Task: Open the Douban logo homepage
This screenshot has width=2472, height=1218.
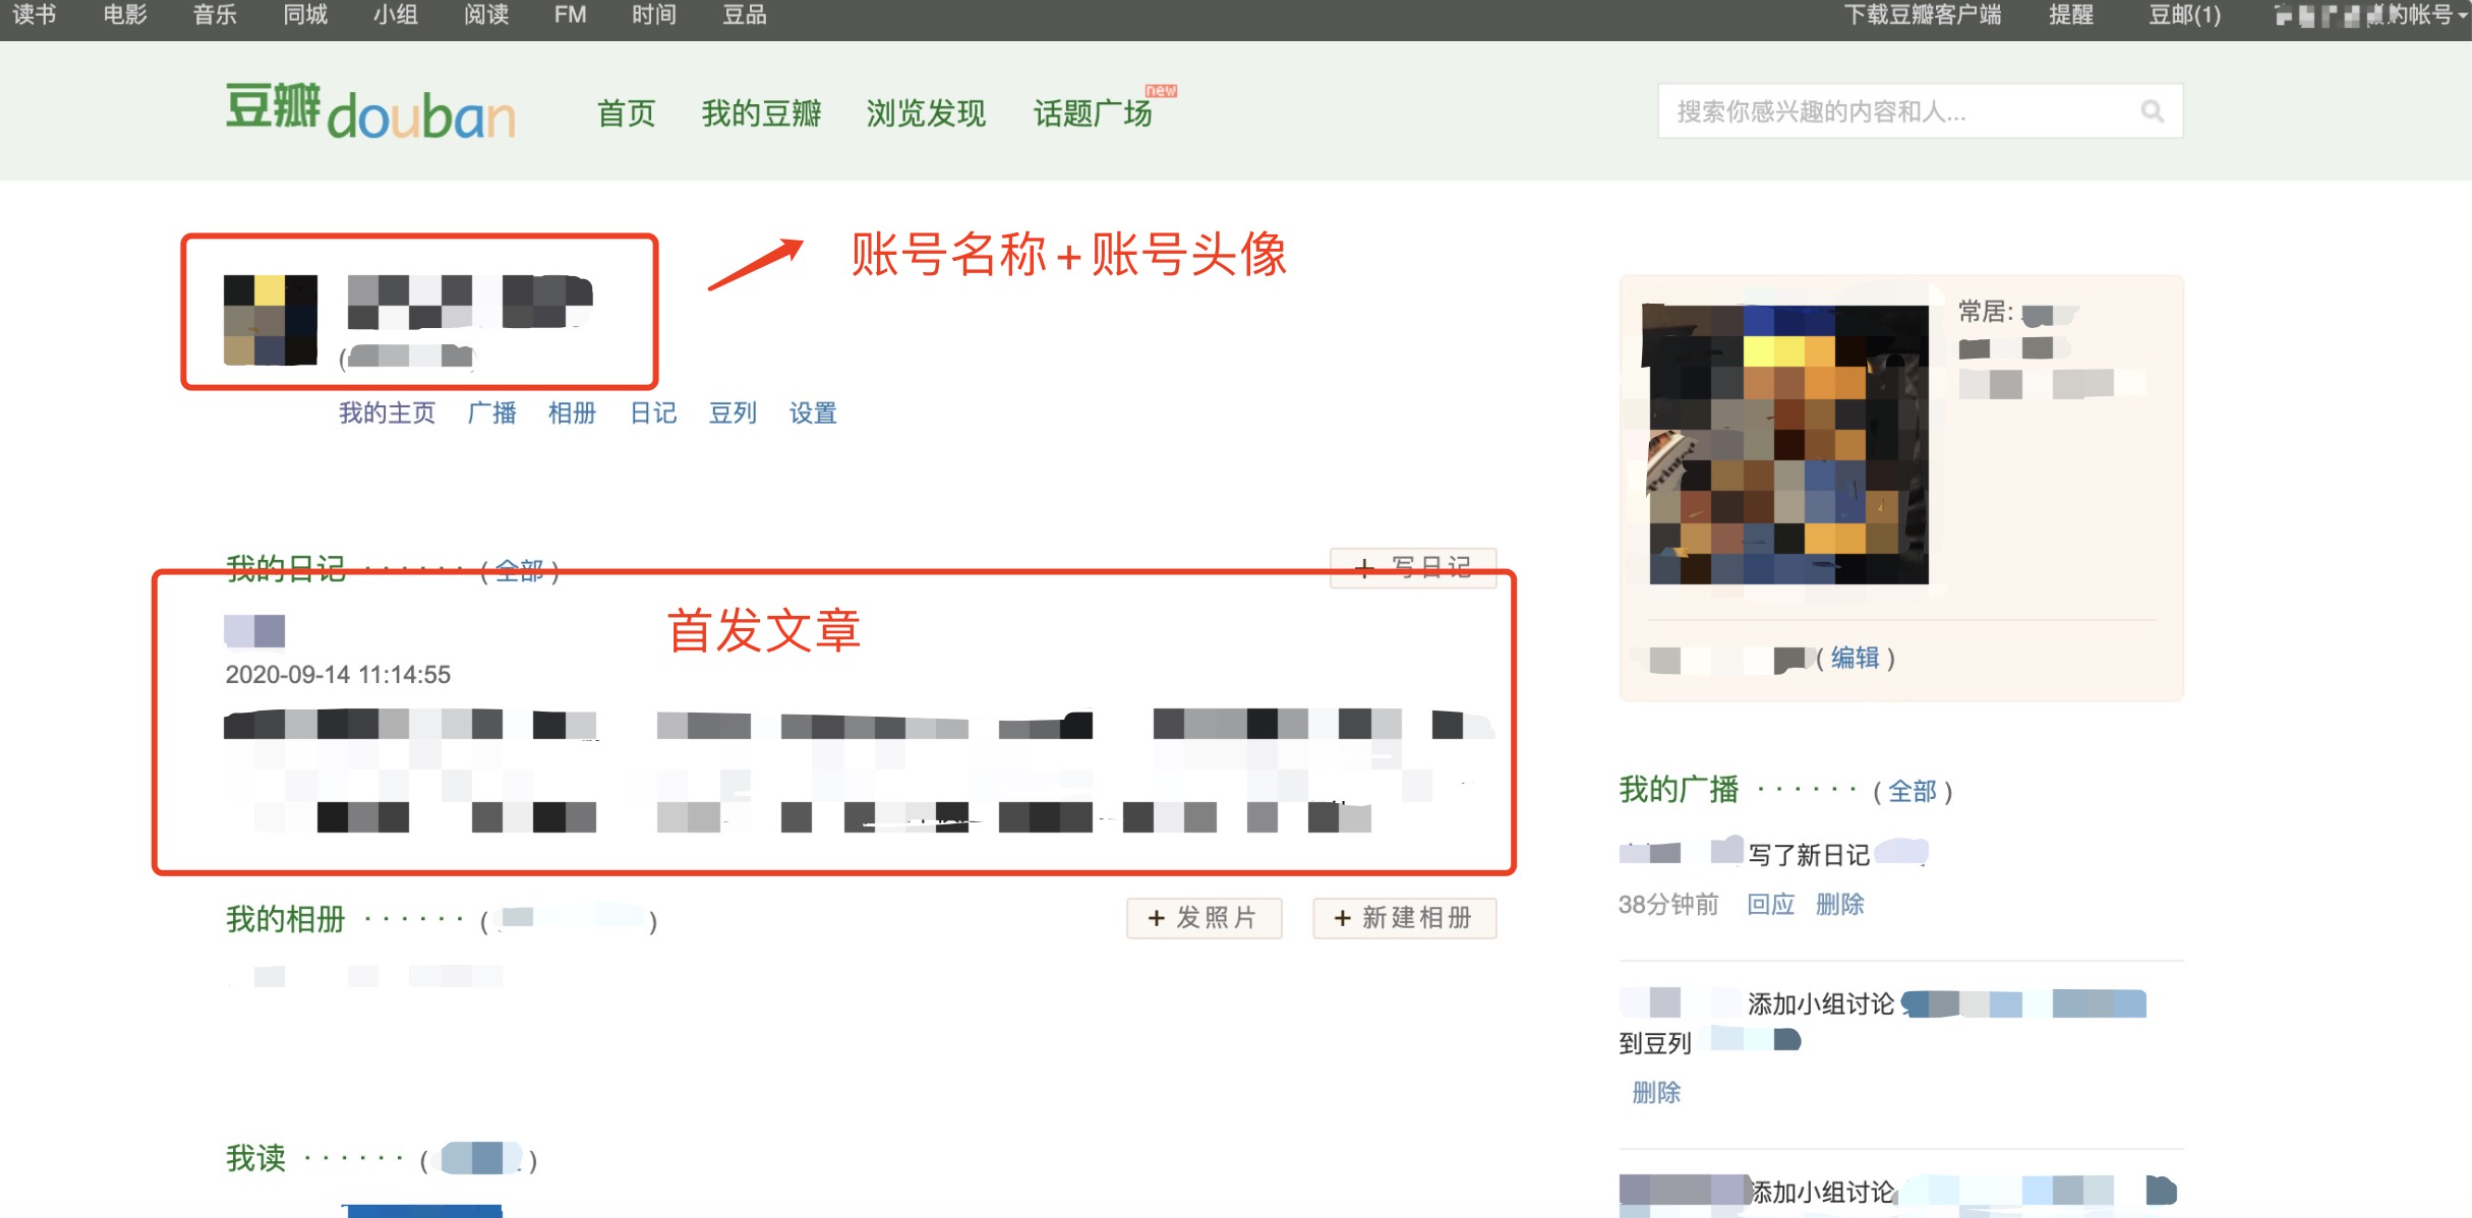Action: (x=370, y=111)
